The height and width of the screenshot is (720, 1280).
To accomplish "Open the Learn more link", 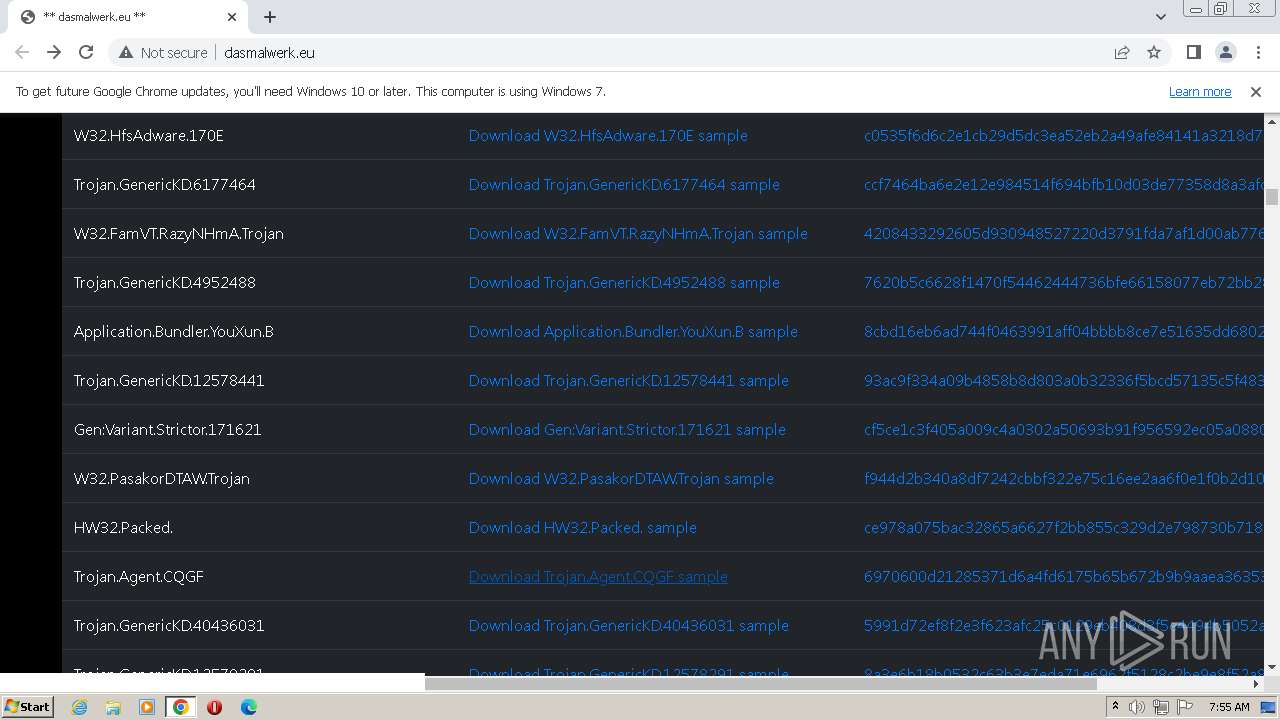I will point(1200,91).
